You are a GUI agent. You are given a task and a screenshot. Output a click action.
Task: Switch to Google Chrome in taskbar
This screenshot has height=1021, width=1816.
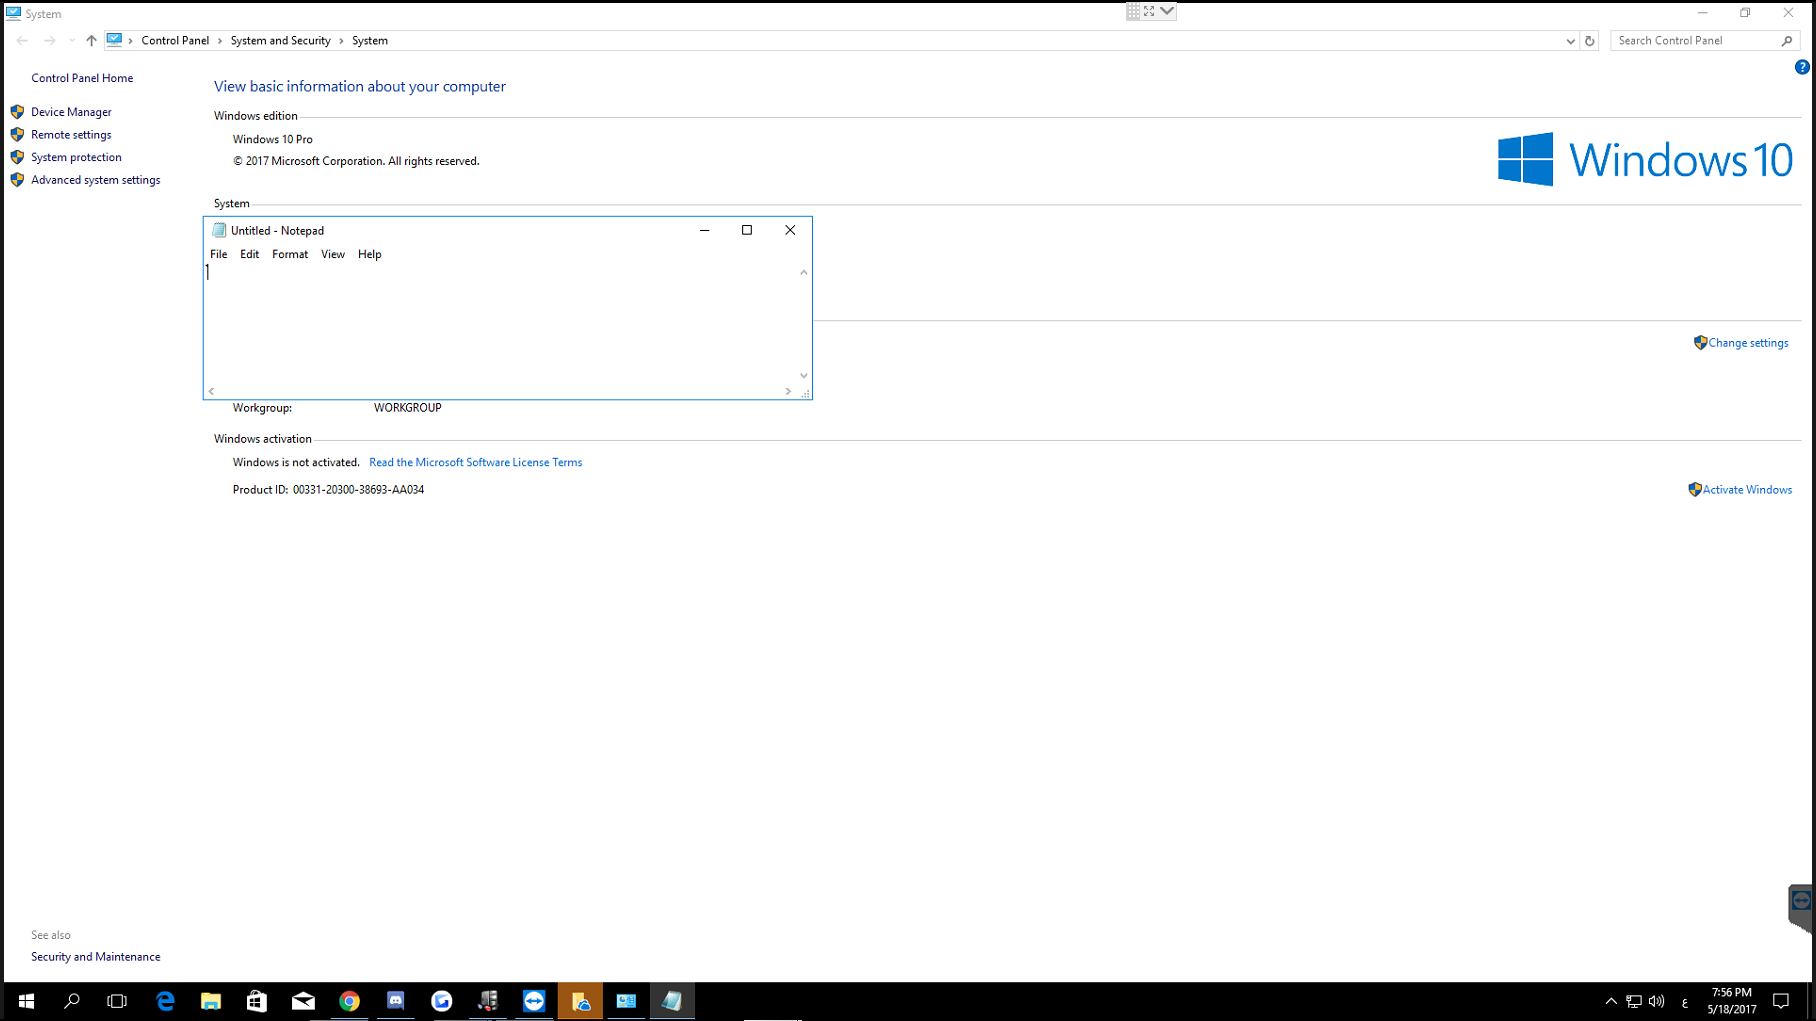tap(349, 1001)
